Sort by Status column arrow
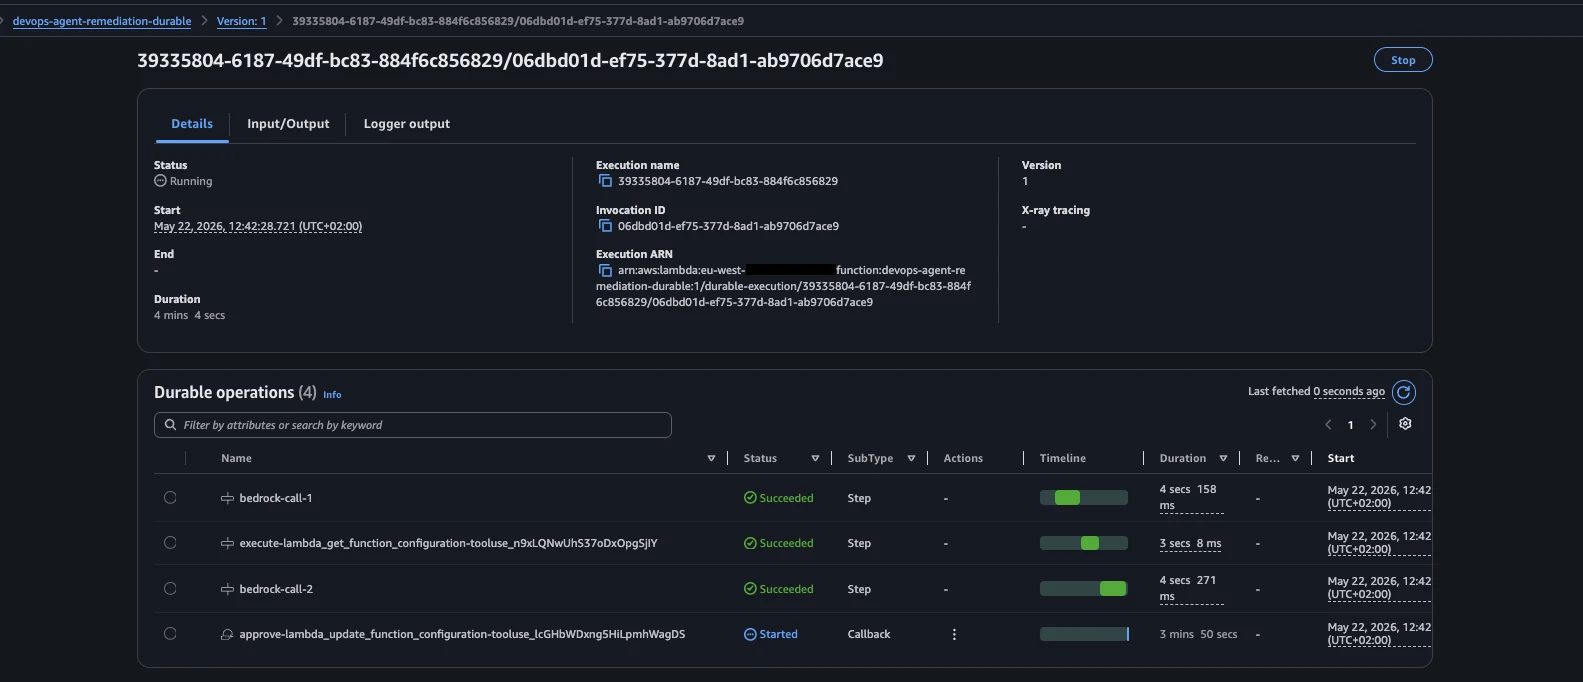Screen dimensions: 1583x682 pyautogui.click(x=815, y=458)
